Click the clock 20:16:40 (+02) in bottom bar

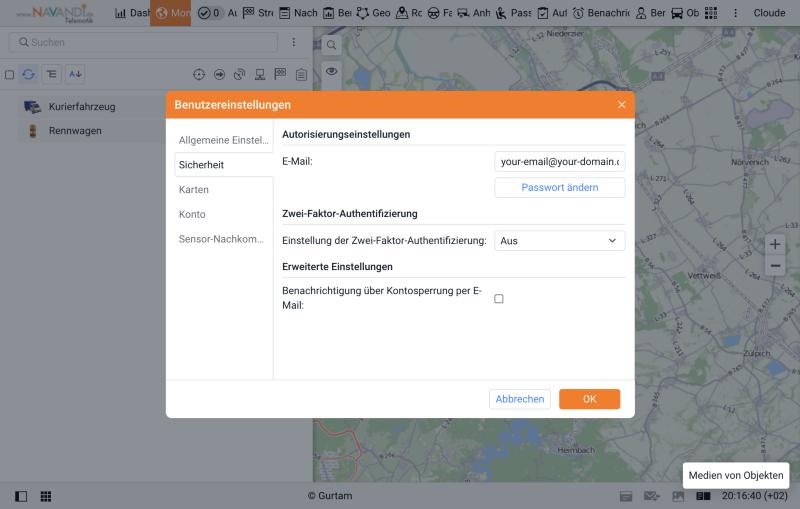click(755, 496)
